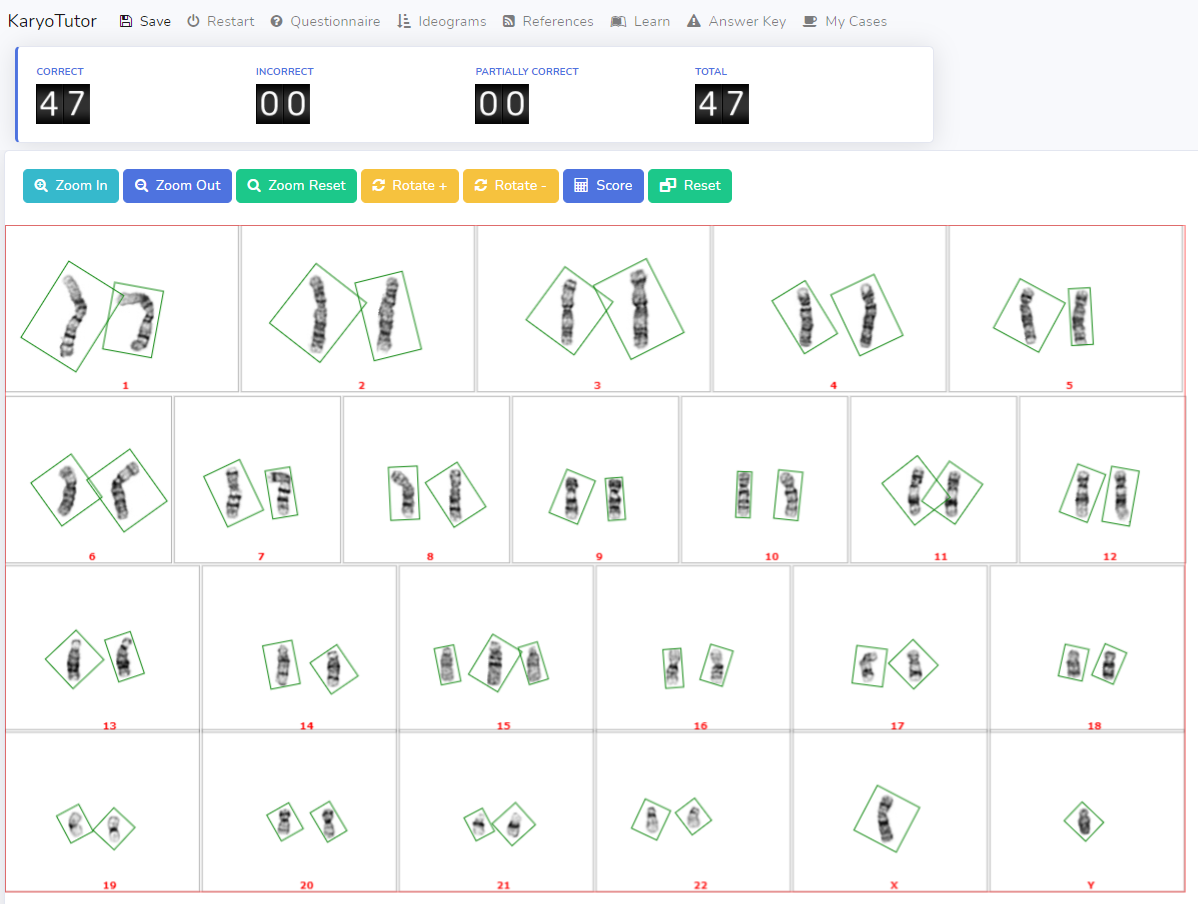The width and height of the screenshot is (1198, 904).
Task: Click the Learn book icon
Action: coord(618,21)
